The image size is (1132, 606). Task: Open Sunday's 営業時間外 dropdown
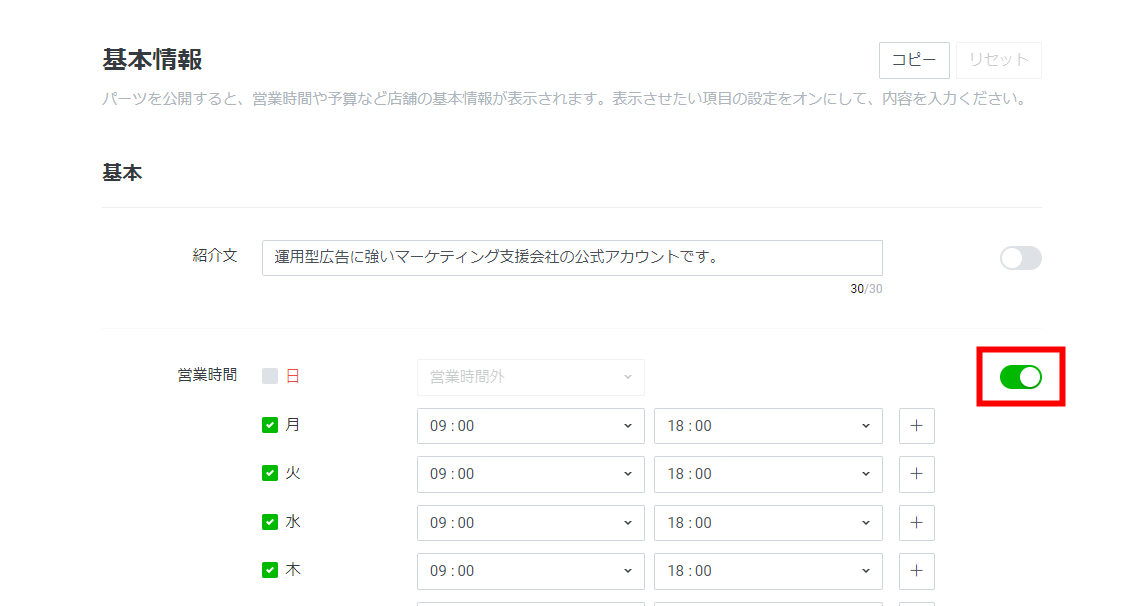[x=530, y=377]
